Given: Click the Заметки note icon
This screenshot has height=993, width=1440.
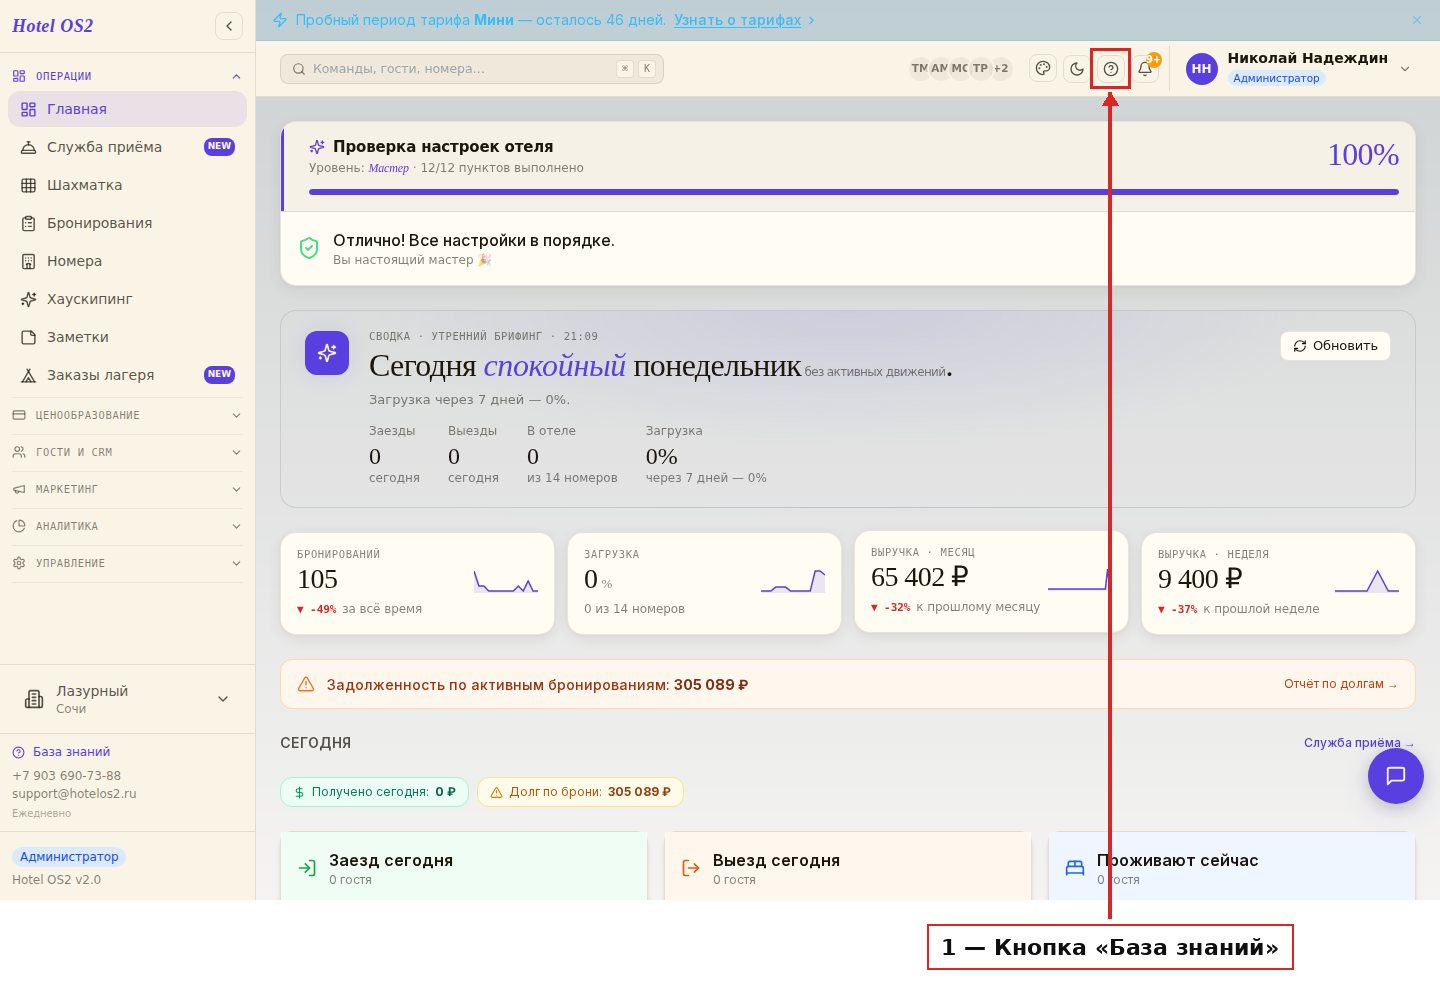Looking at the screenshot, I should click(x=29, y=337).
